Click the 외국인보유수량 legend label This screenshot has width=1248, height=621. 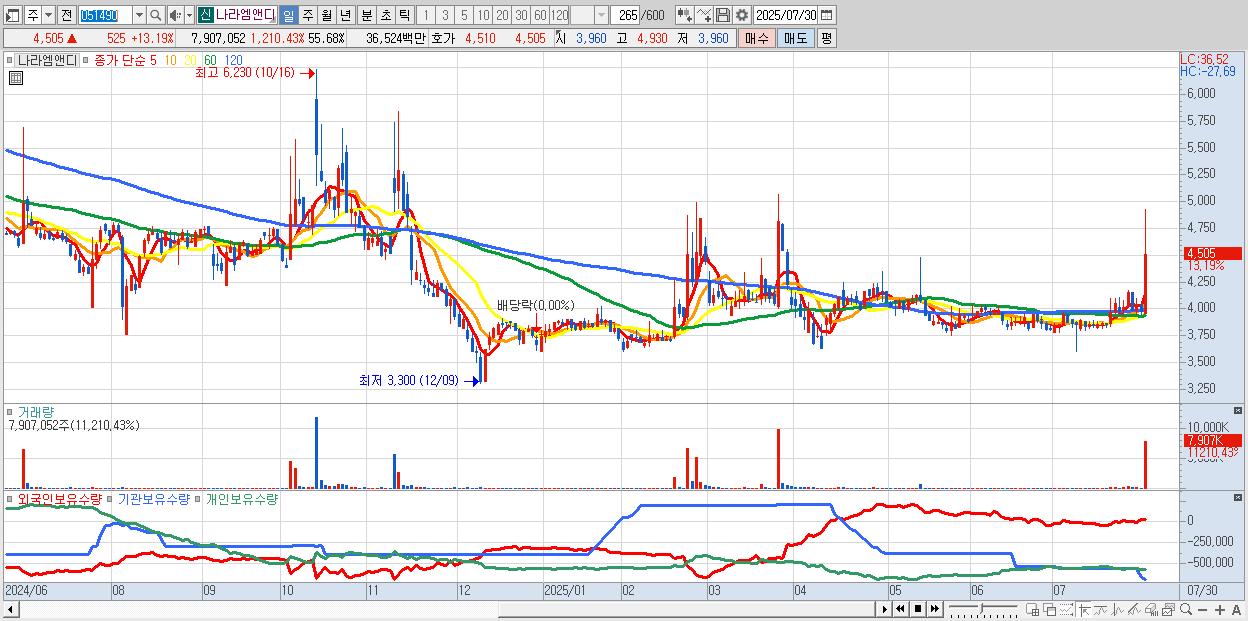coord(59,498)
